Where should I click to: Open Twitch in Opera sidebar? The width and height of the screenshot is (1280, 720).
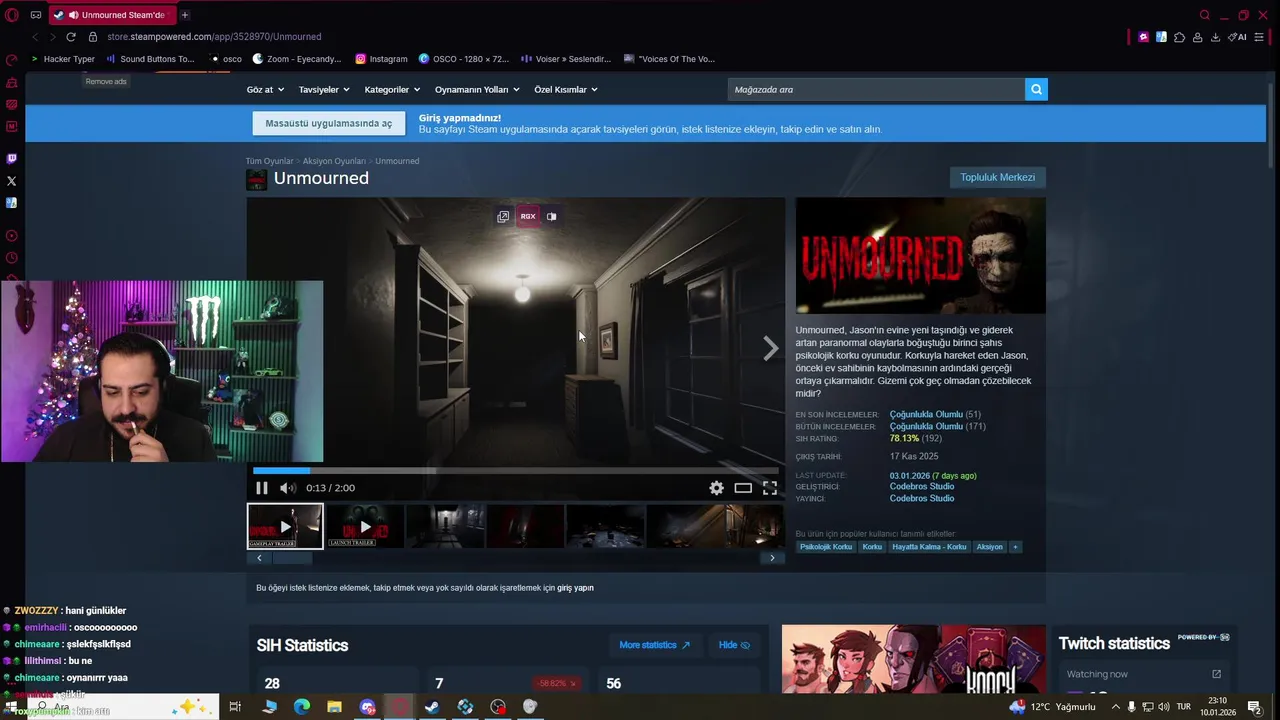[12, 158]
